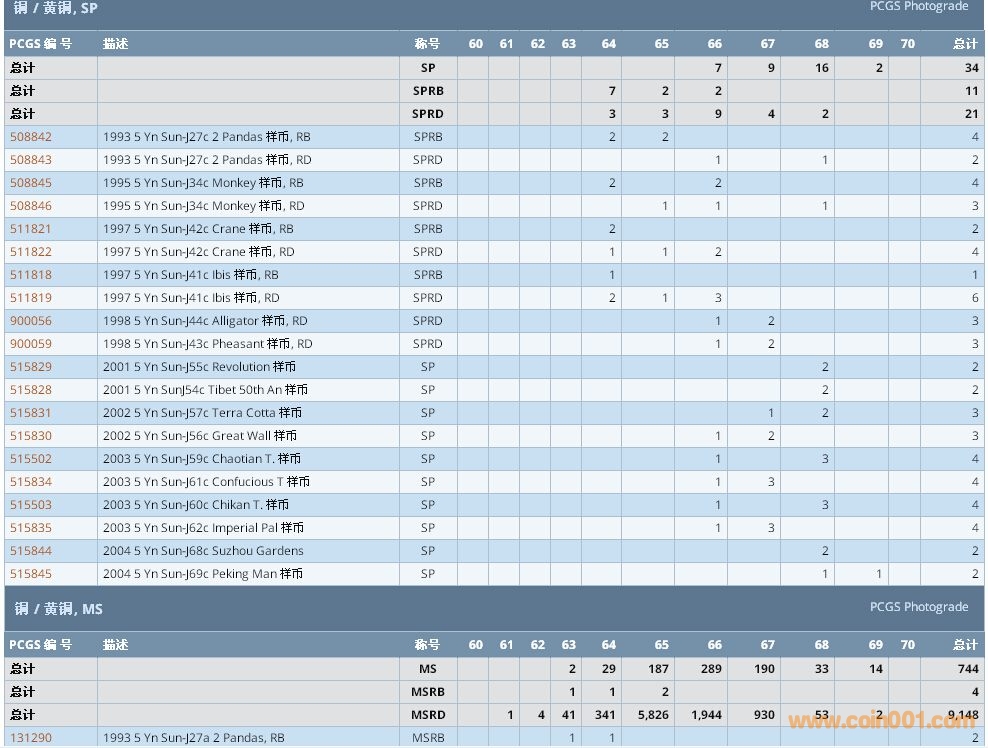Screen dimensions: 988x748
Task: Select the 1997 Sun-J42c Crane RD description
Action: (199, 252)
